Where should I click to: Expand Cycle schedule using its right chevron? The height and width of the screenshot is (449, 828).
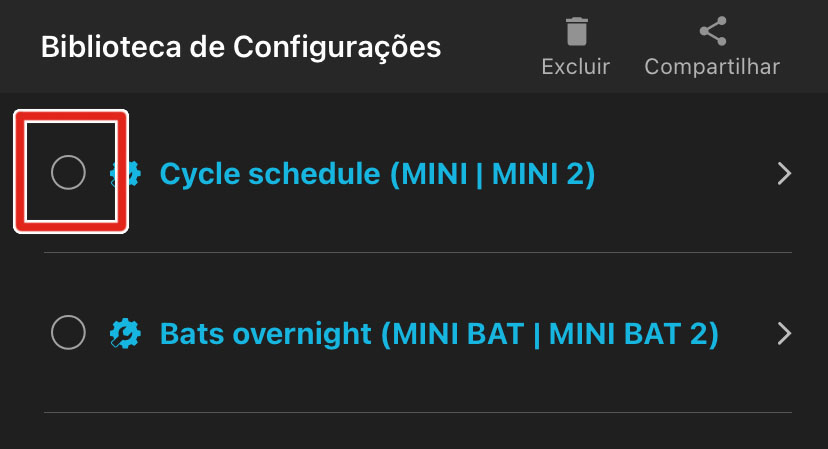point(785,174)
